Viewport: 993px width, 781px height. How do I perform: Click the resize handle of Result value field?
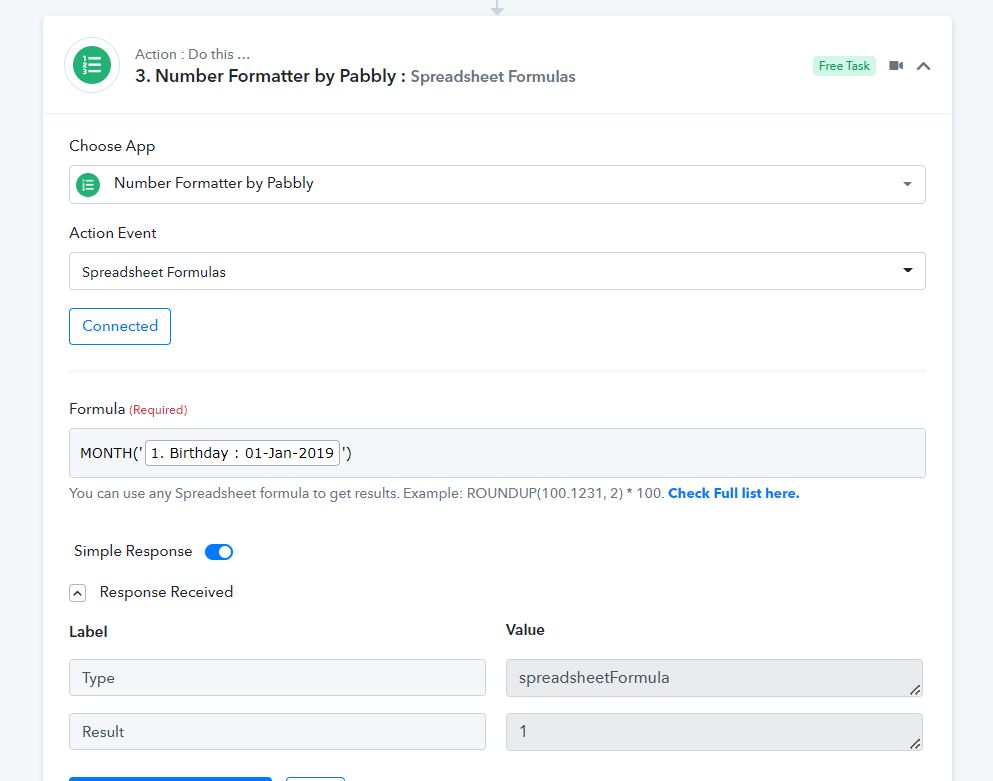point(915,744)
